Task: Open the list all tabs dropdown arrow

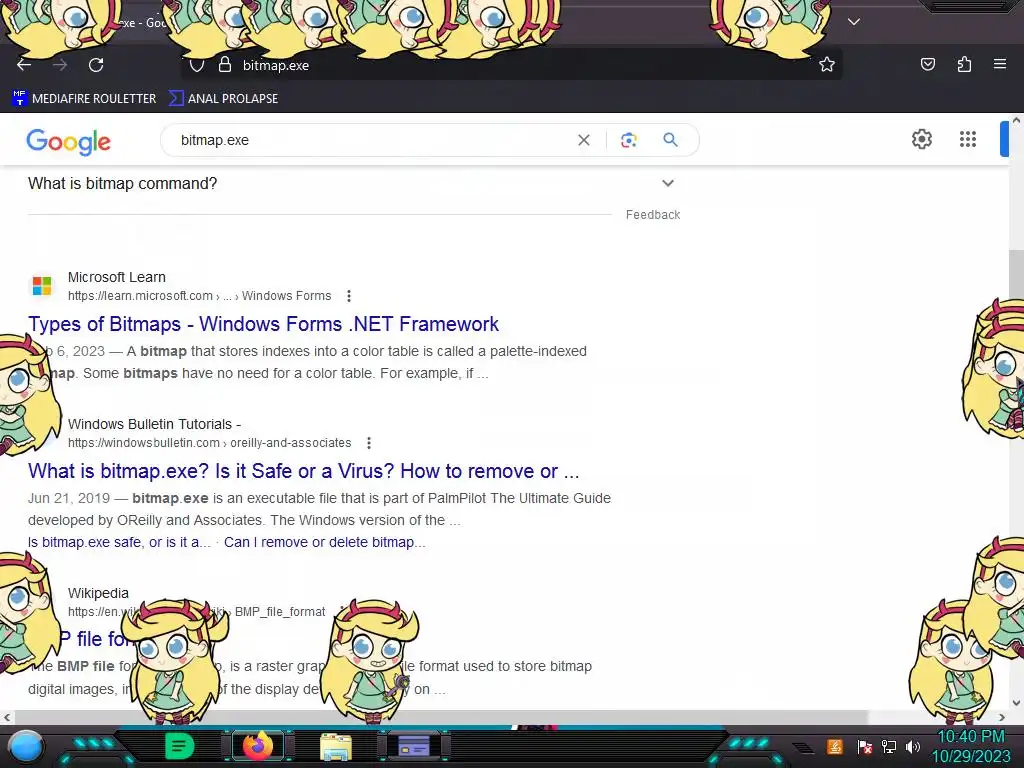Action: (854, 22)
